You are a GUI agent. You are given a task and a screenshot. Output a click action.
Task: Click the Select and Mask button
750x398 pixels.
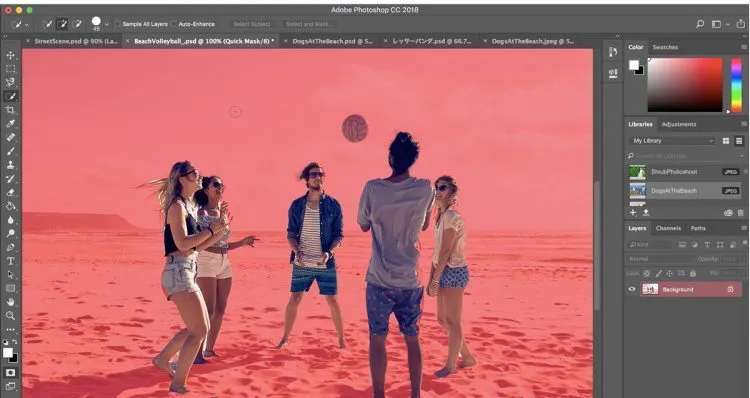[309, 24]
